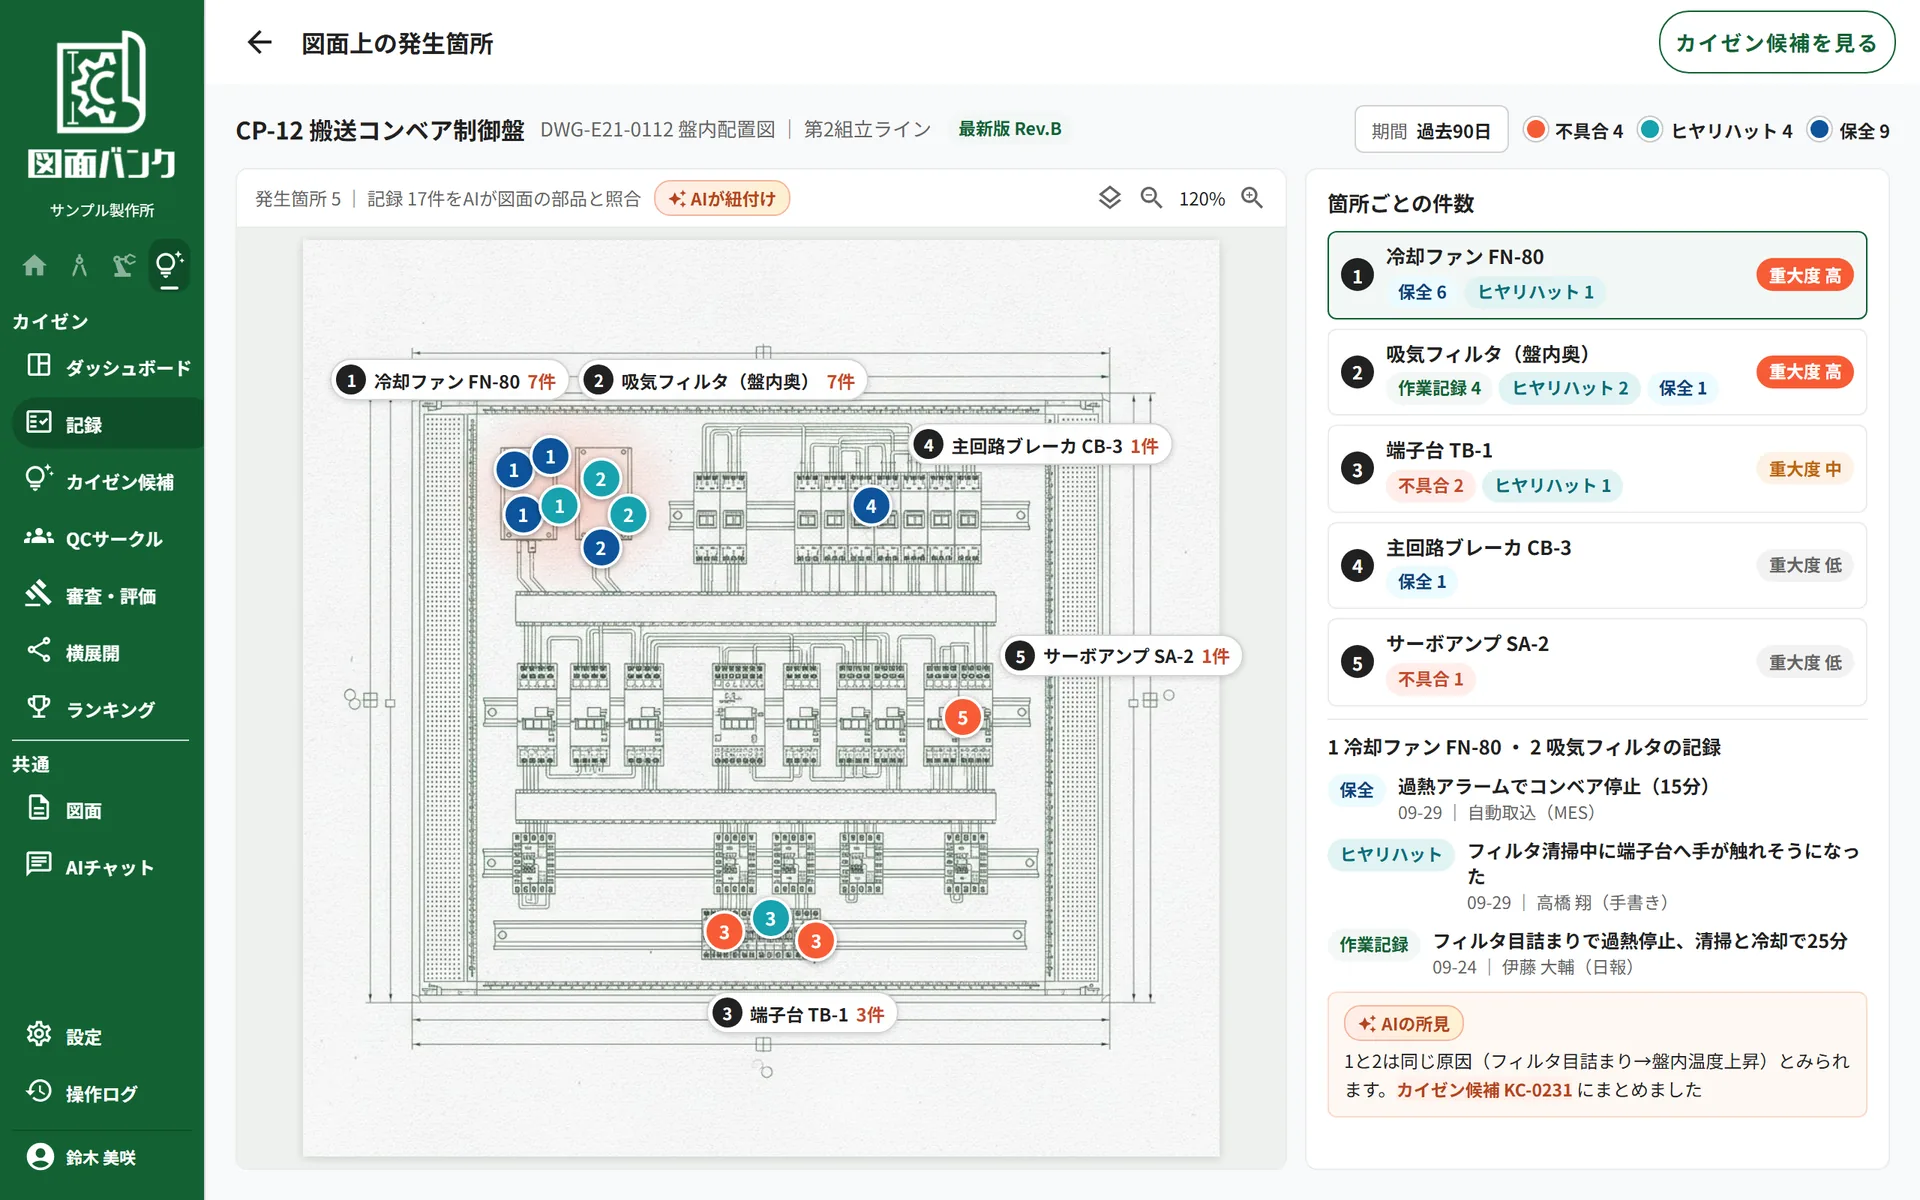Open 操作ログ history

[108, 1093]
